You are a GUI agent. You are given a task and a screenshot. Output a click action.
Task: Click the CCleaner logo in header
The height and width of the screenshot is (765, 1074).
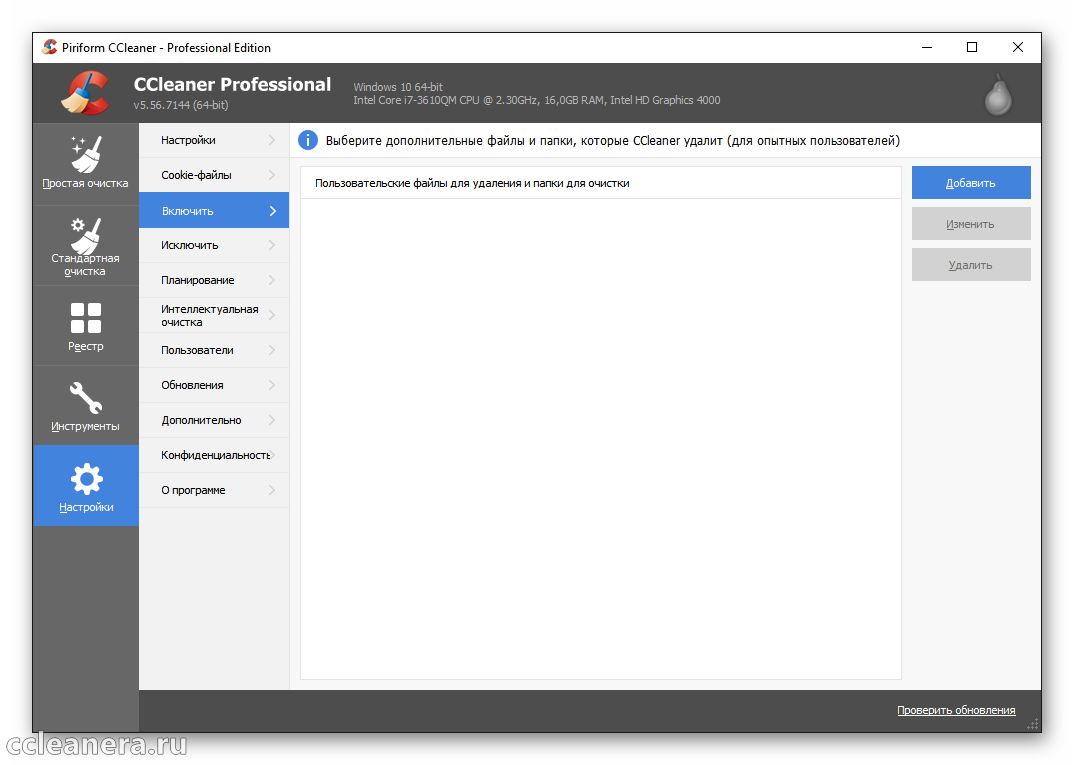[85, 93]
